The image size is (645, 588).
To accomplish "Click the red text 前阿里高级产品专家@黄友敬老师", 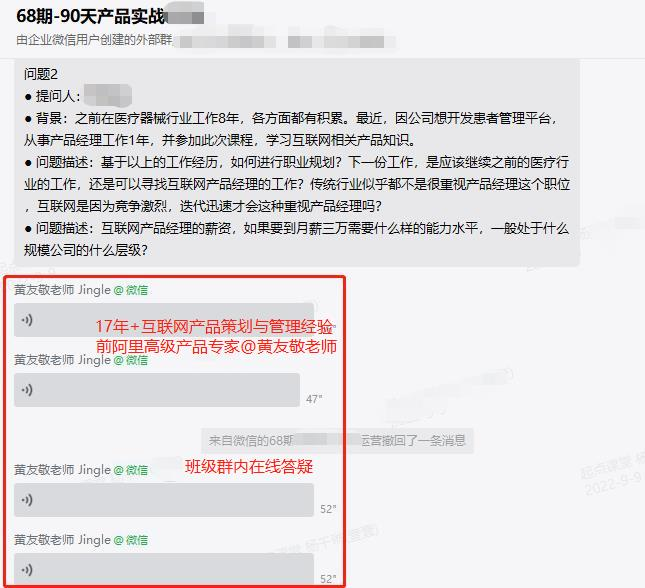I will coord(216,346).
